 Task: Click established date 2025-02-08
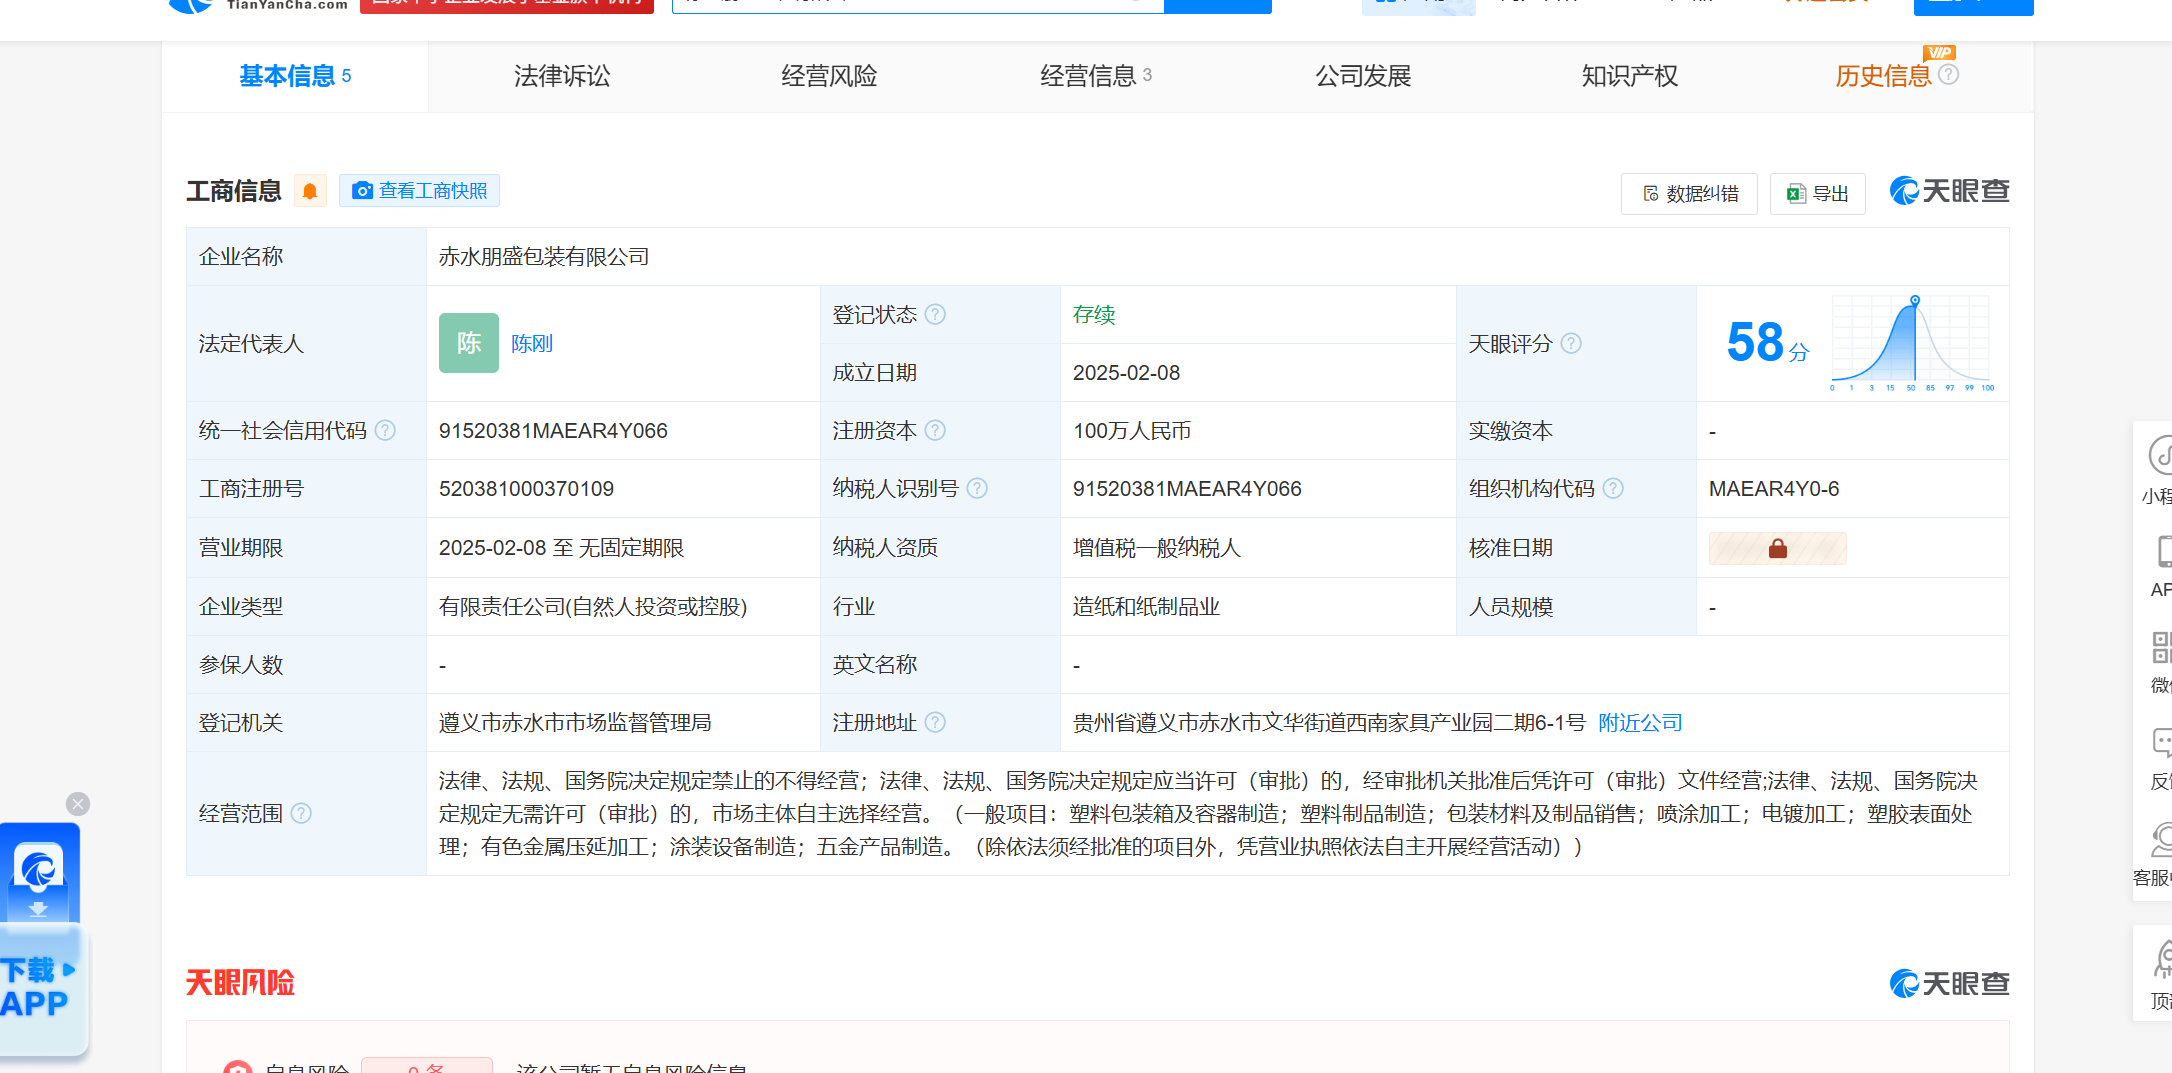pyautogui.click(x=1126, y=373)
